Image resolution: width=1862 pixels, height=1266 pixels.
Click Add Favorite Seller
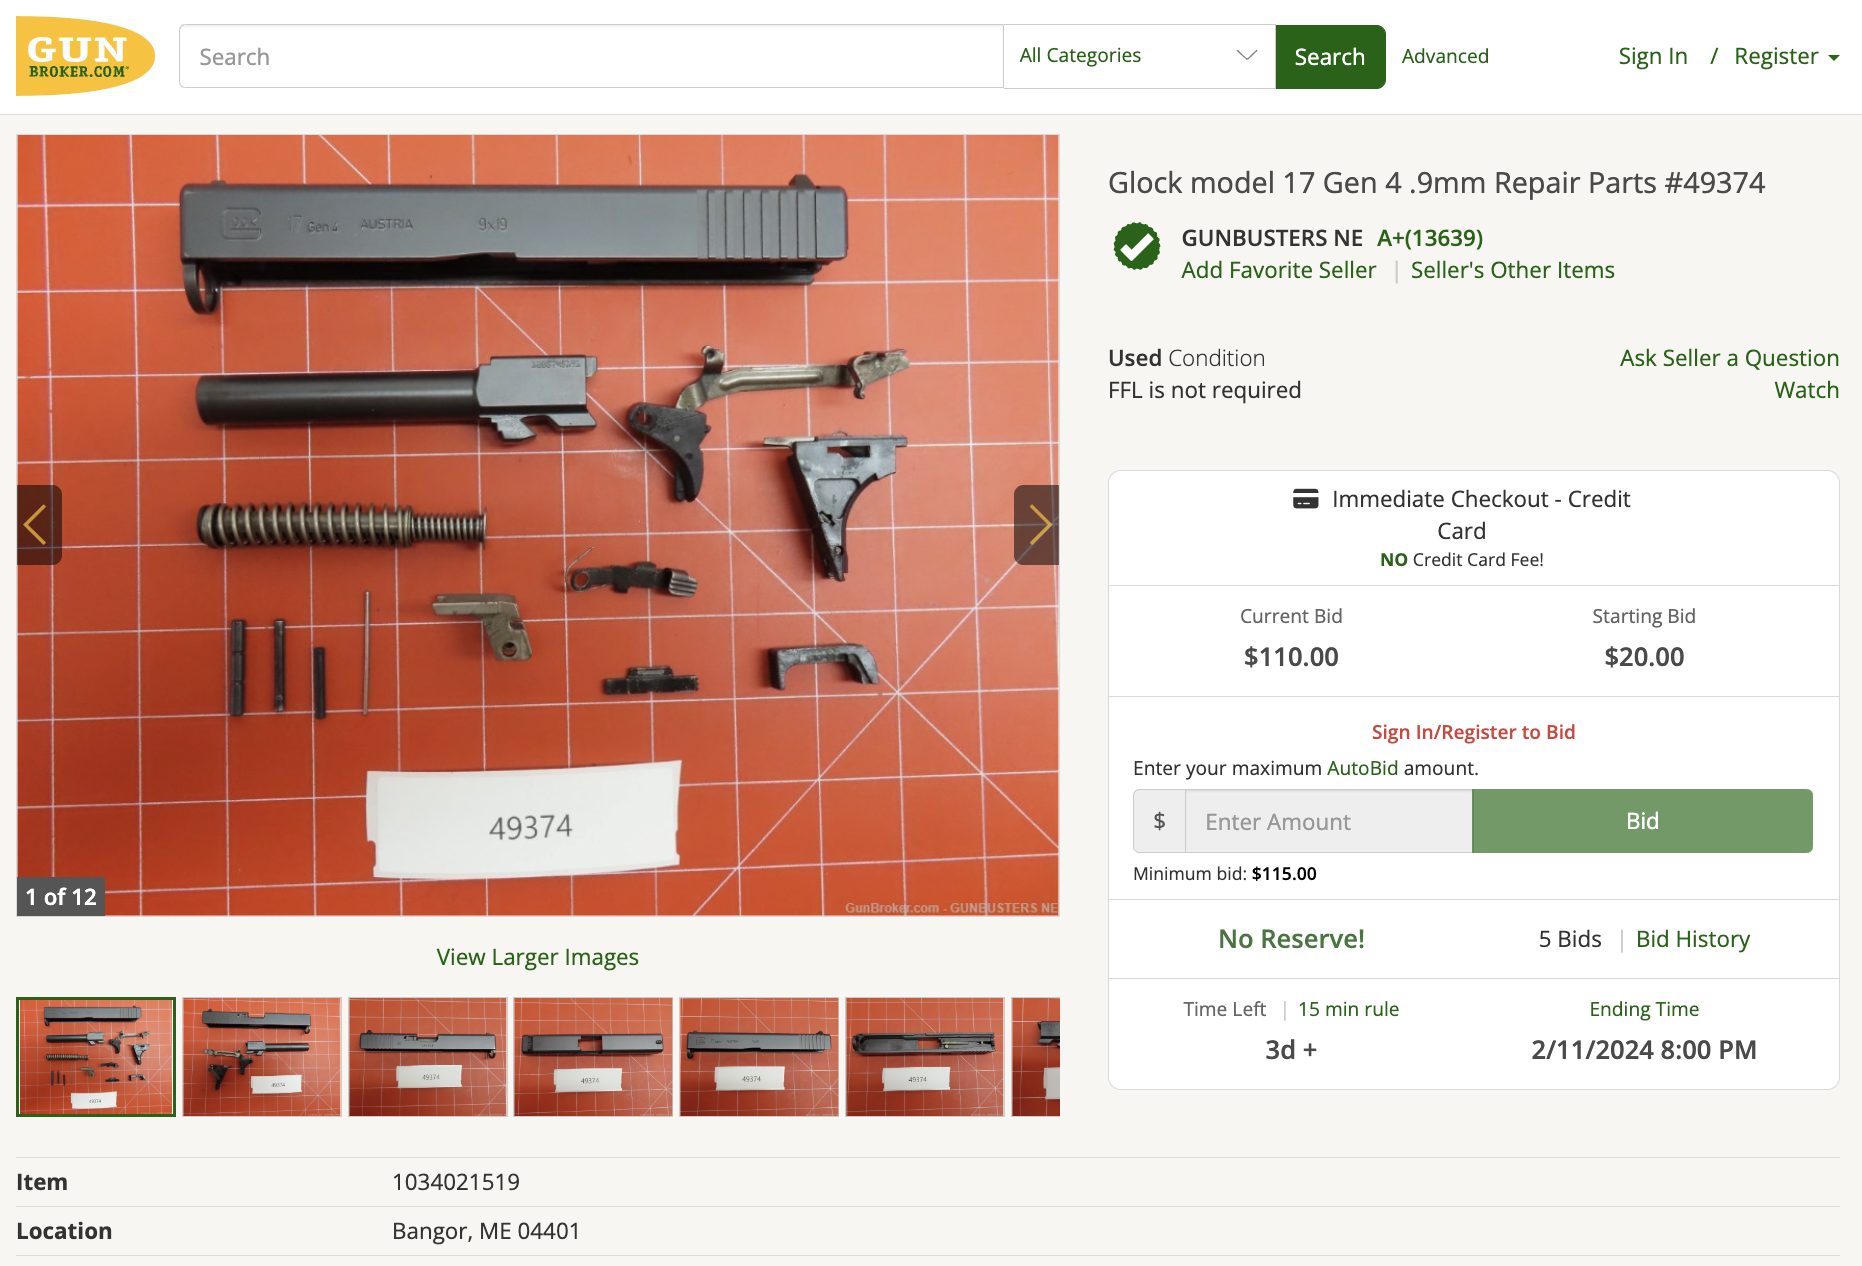1278,270
